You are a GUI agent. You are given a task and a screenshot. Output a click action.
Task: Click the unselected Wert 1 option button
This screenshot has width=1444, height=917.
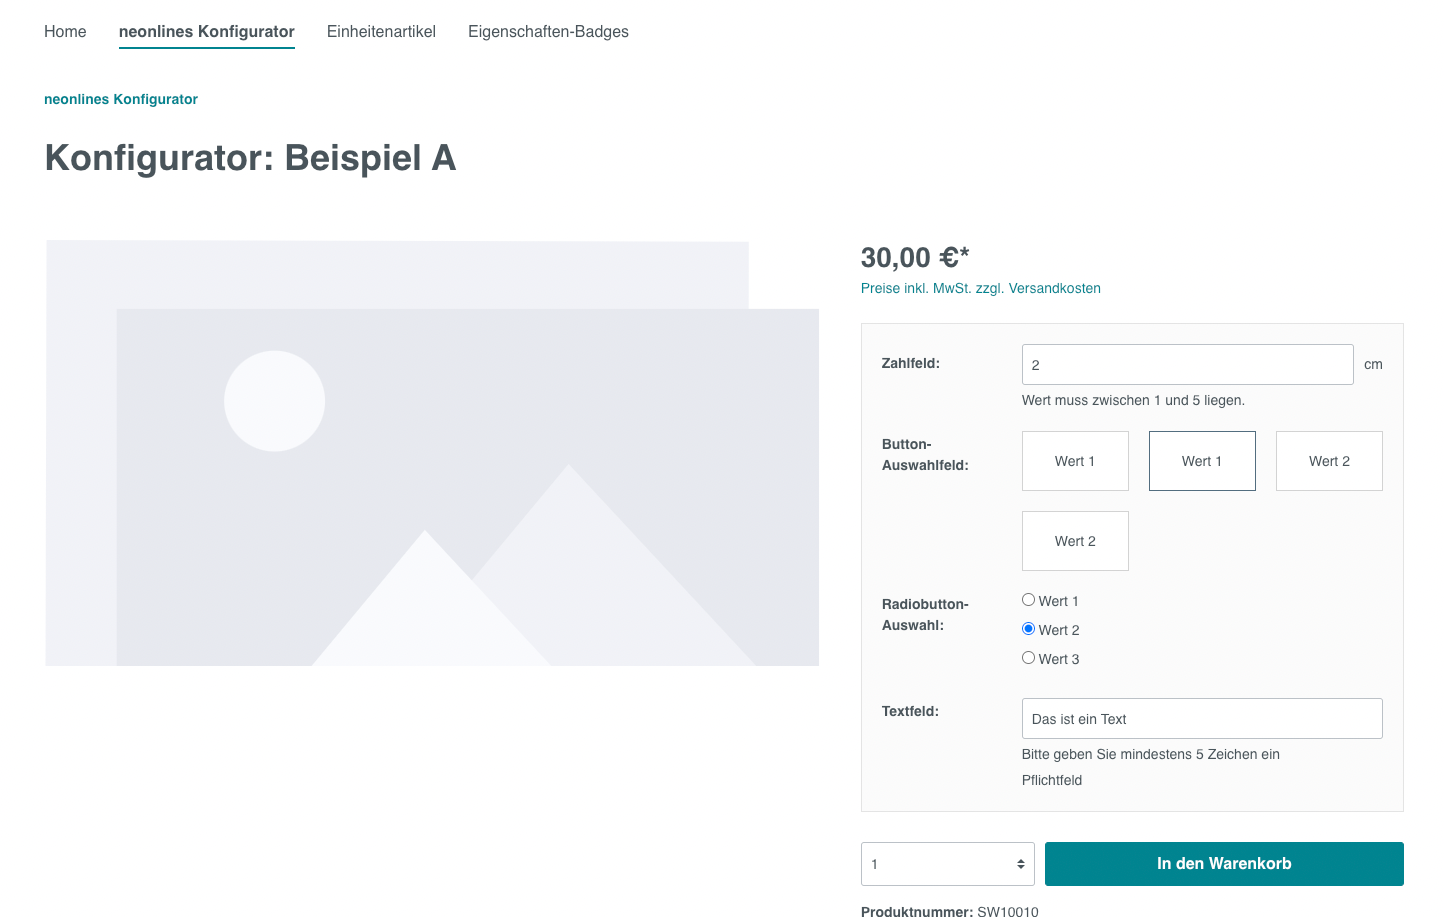[x=1075, y=461]
